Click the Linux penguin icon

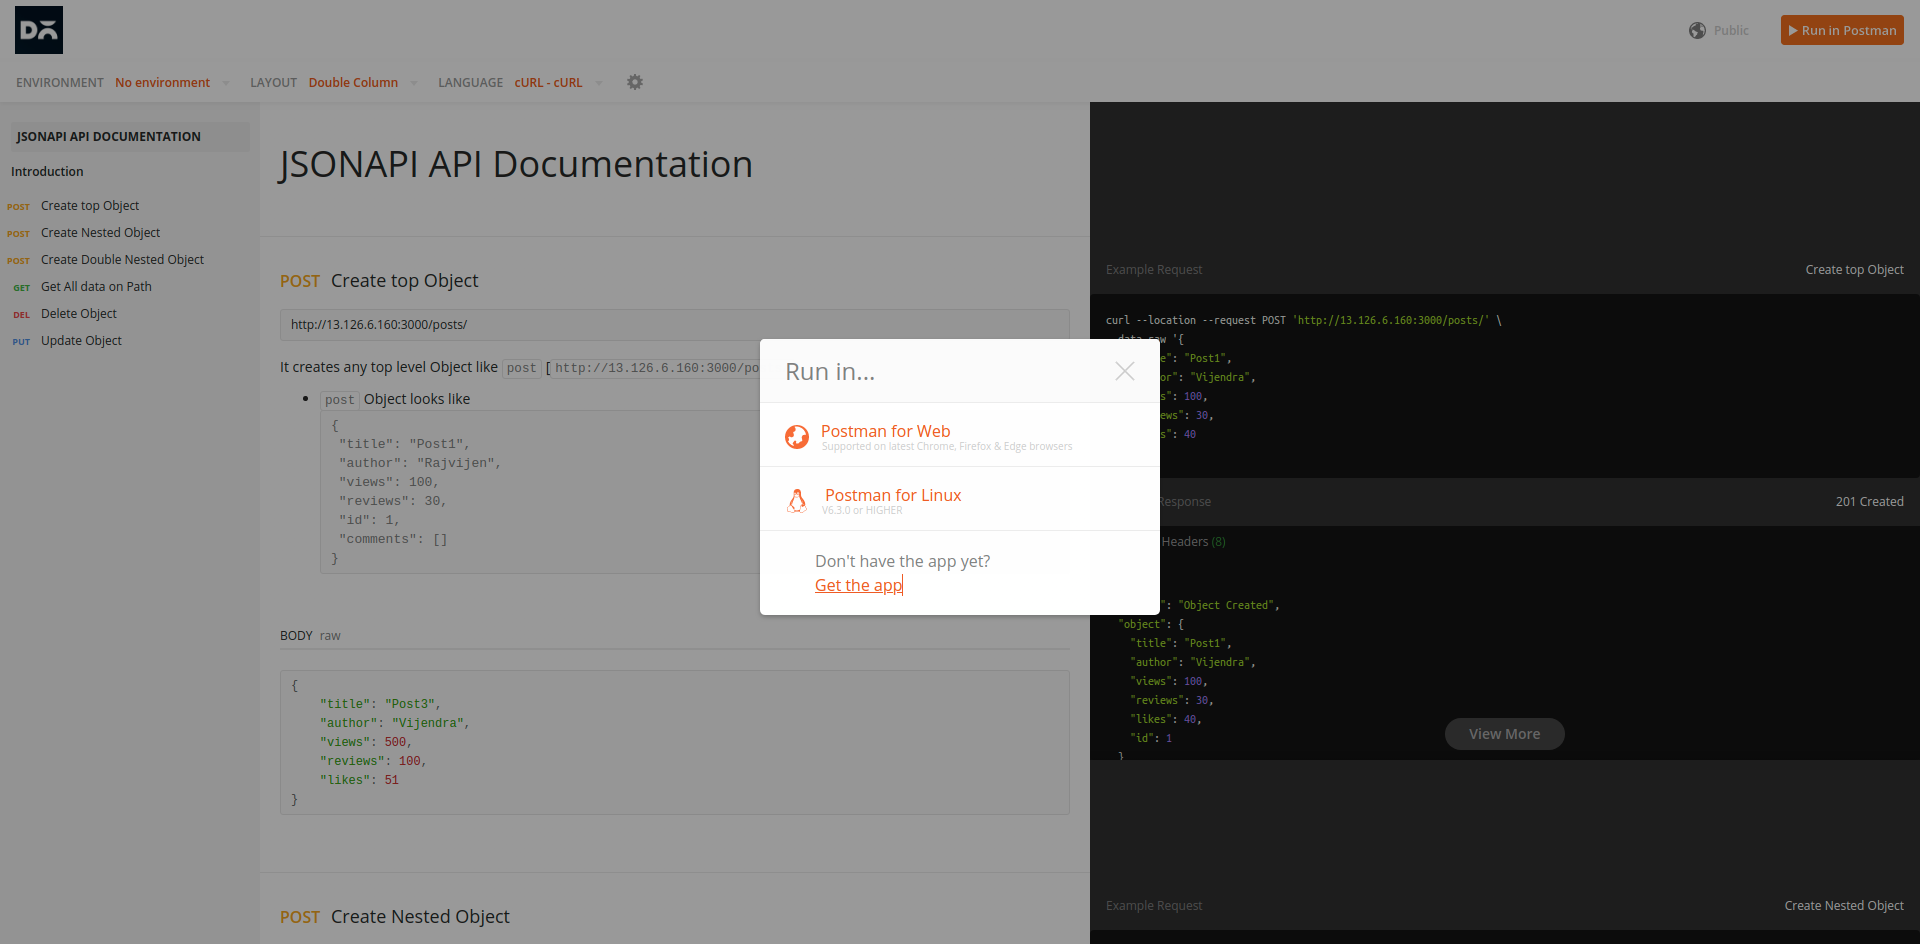tap(797, 501)
